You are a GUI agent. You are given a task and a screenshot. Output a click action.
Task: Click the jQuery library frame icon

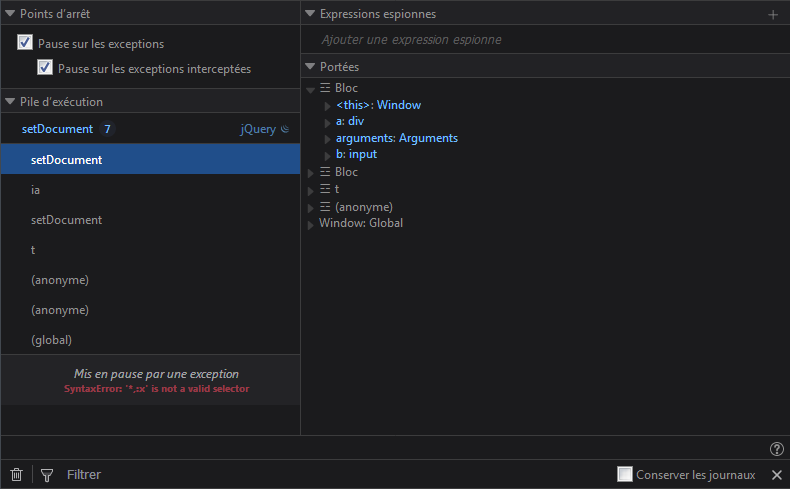click(x=285, y=129)
